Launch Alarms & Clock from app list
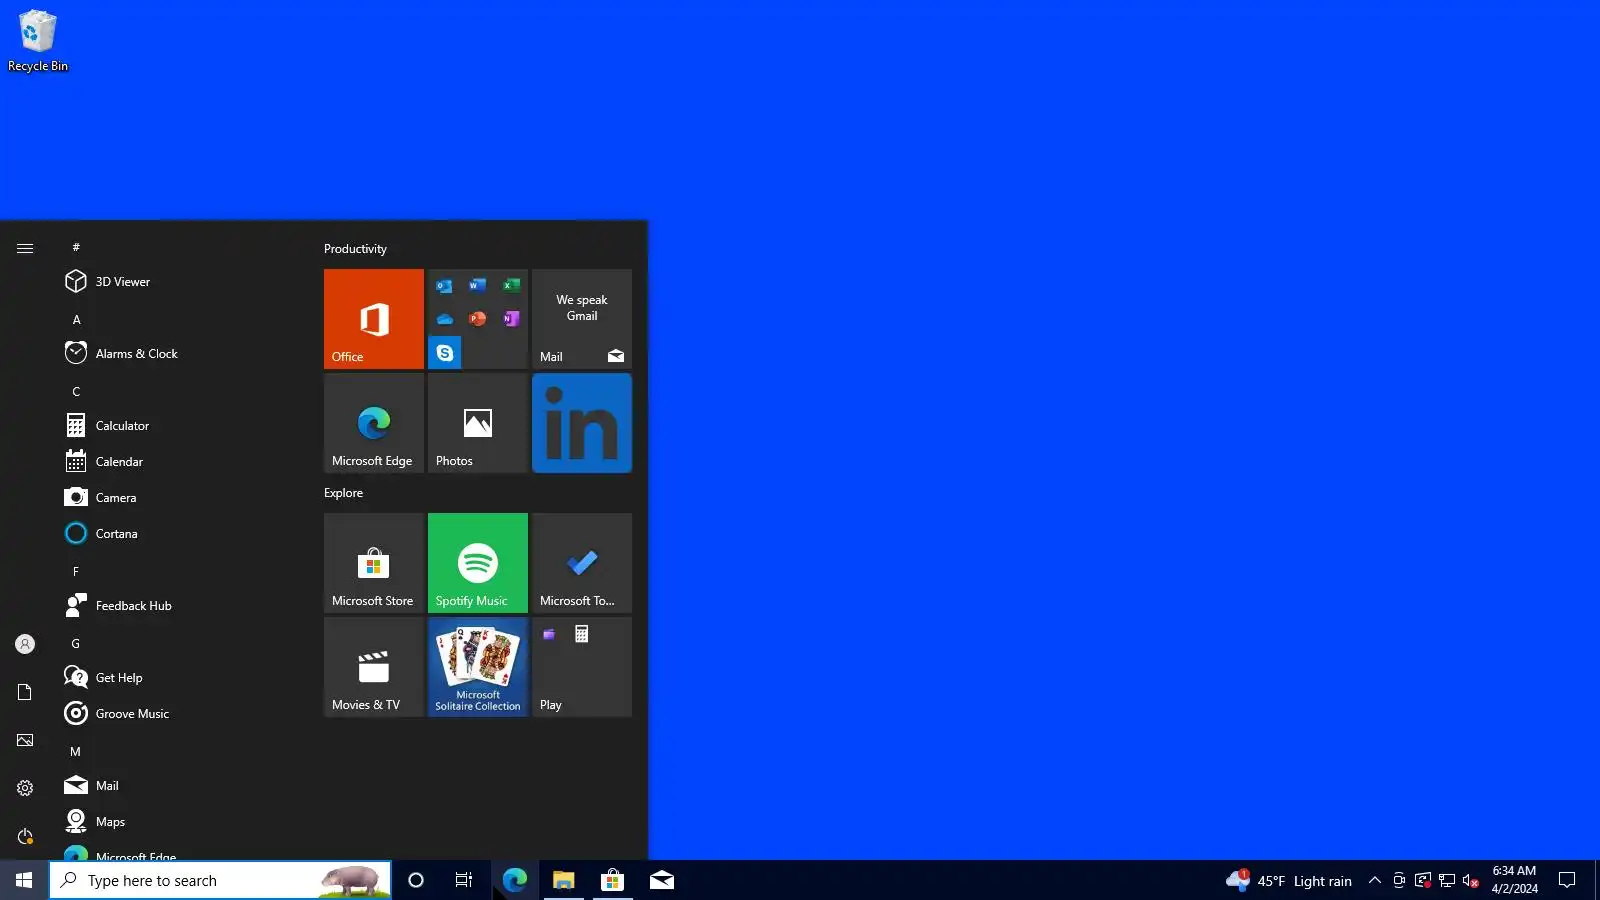The width and height of the screenshot is (1600, 900). (x=184, y=354)
